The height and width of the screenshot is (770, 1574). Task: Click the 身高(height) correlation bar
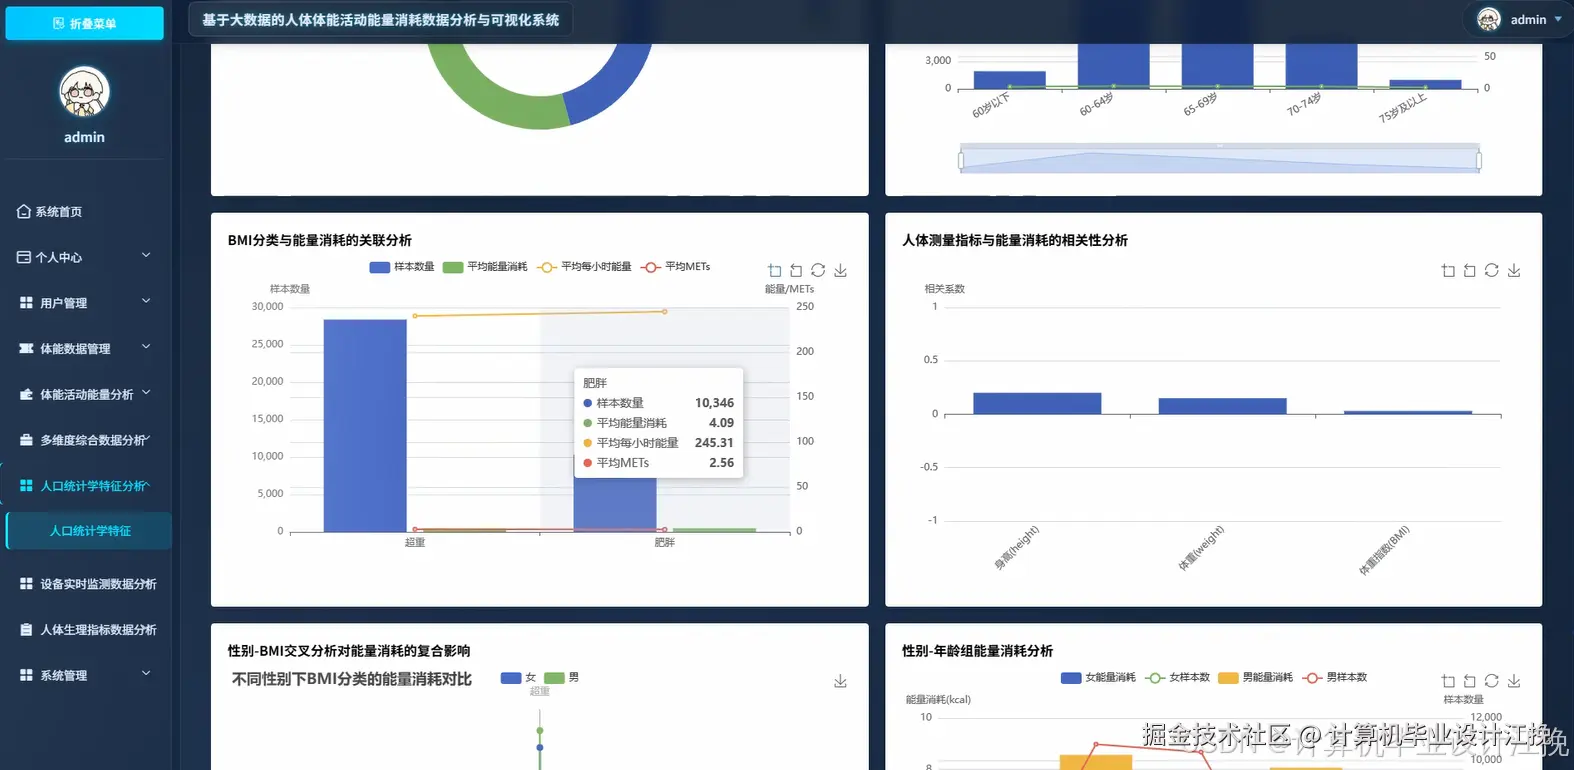coord(1037,403)
